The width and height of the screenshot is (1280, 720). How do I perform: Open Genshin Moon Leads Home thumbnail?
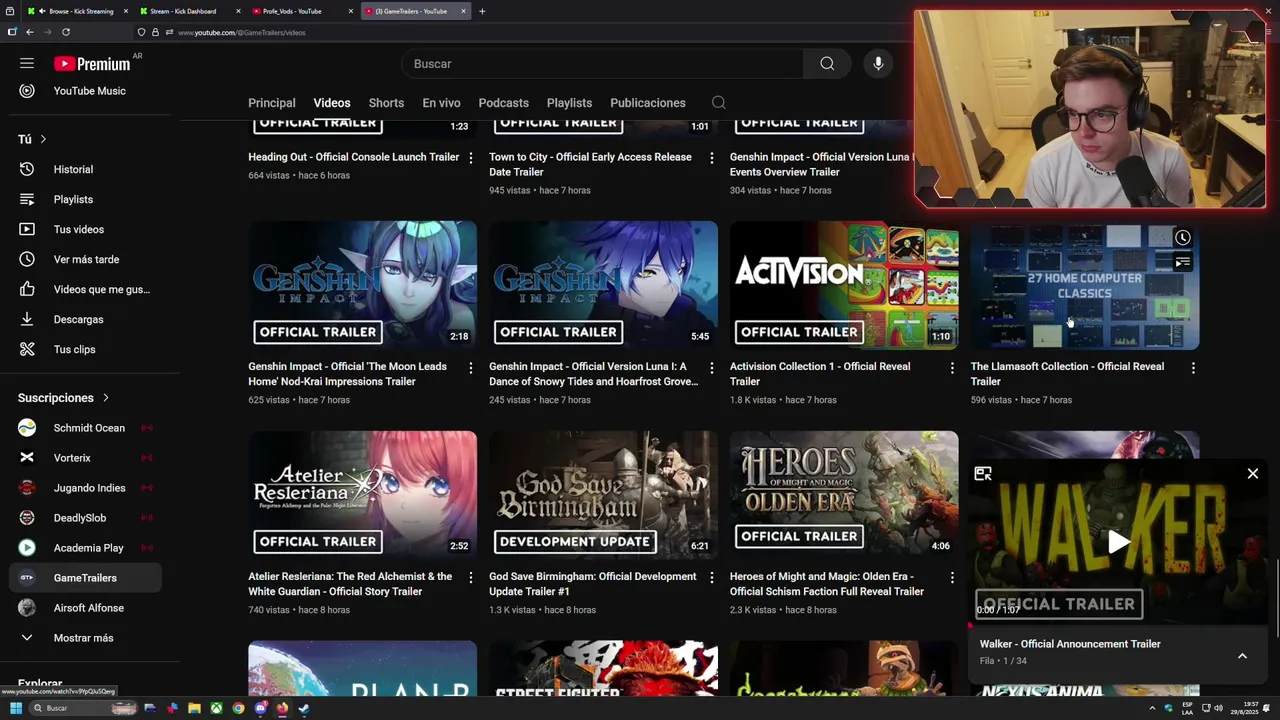pyautogui.click(x=362, y=285)
